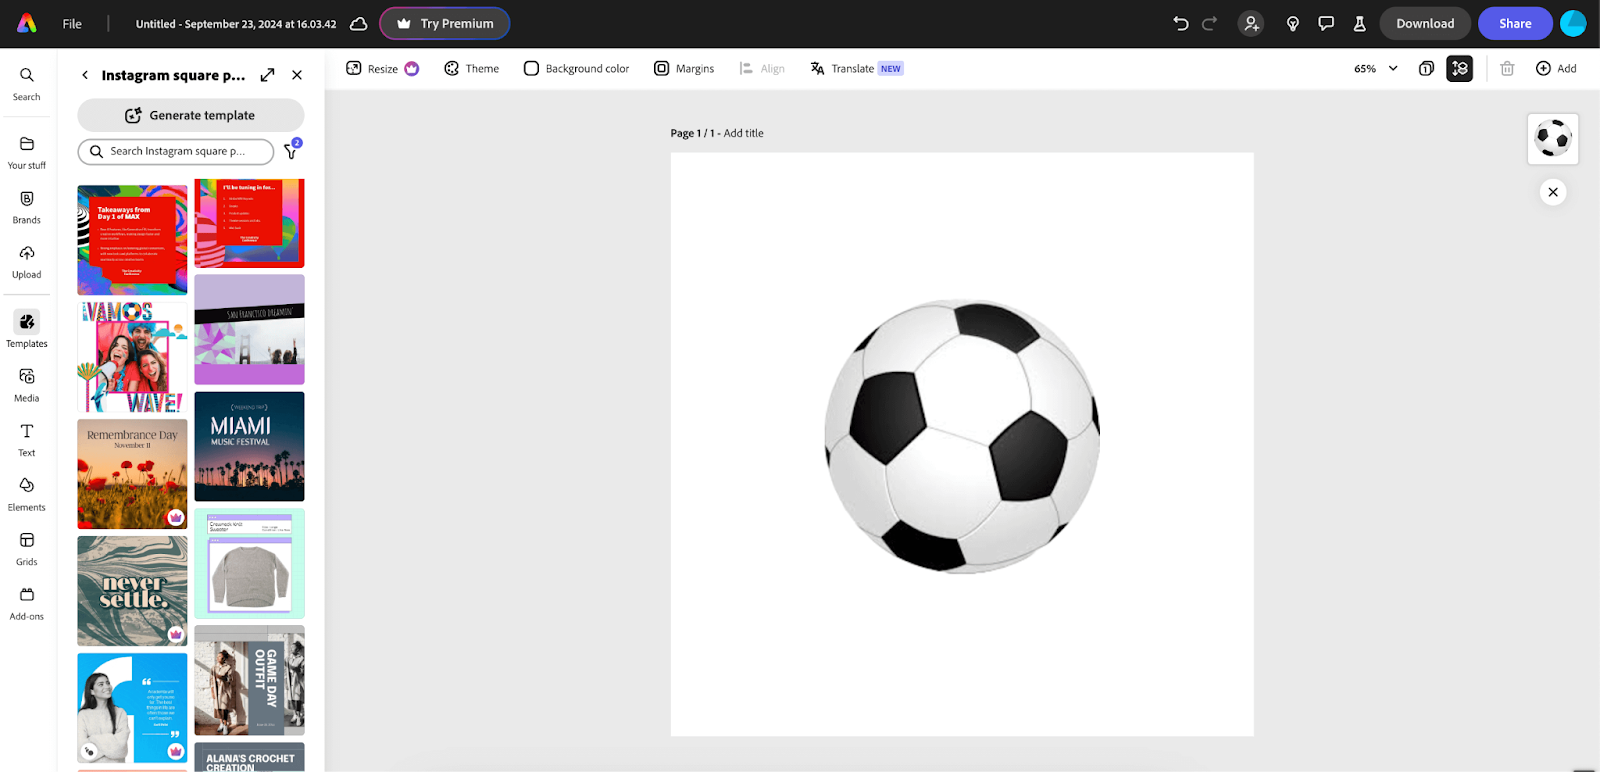Click the cloud sync status icon
This screenshot has height=772, width=1600.
pos(358,24)
